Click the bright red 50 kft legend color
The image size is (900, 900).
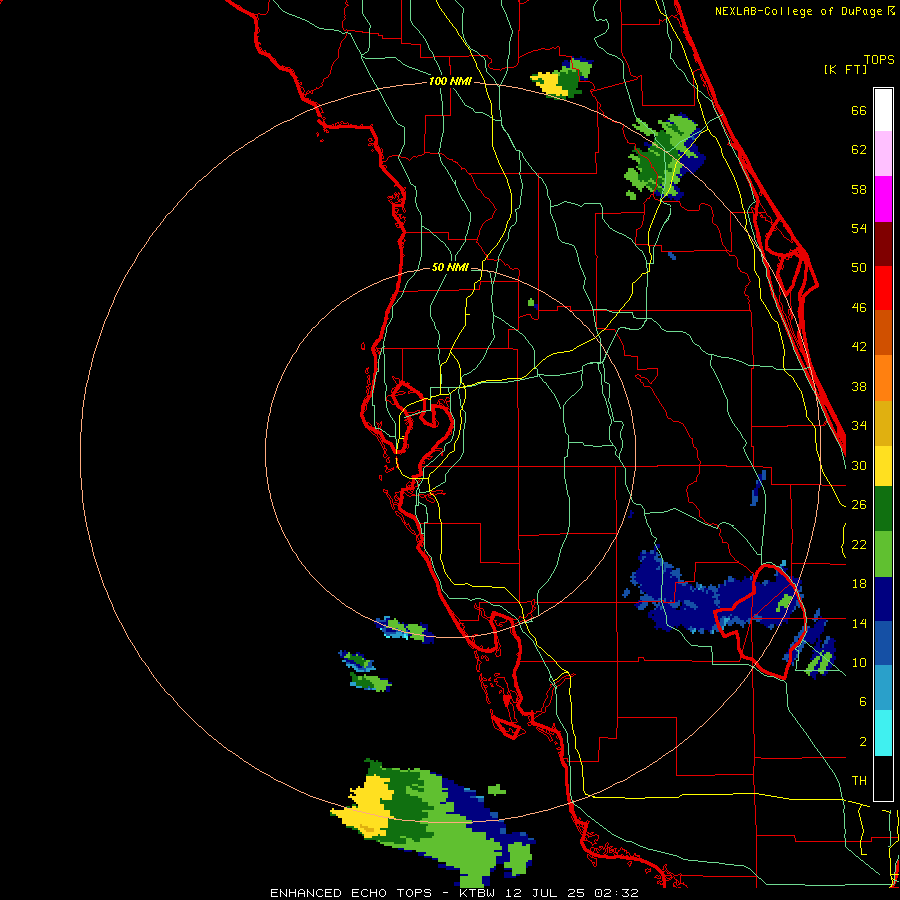tap(883, 288)
